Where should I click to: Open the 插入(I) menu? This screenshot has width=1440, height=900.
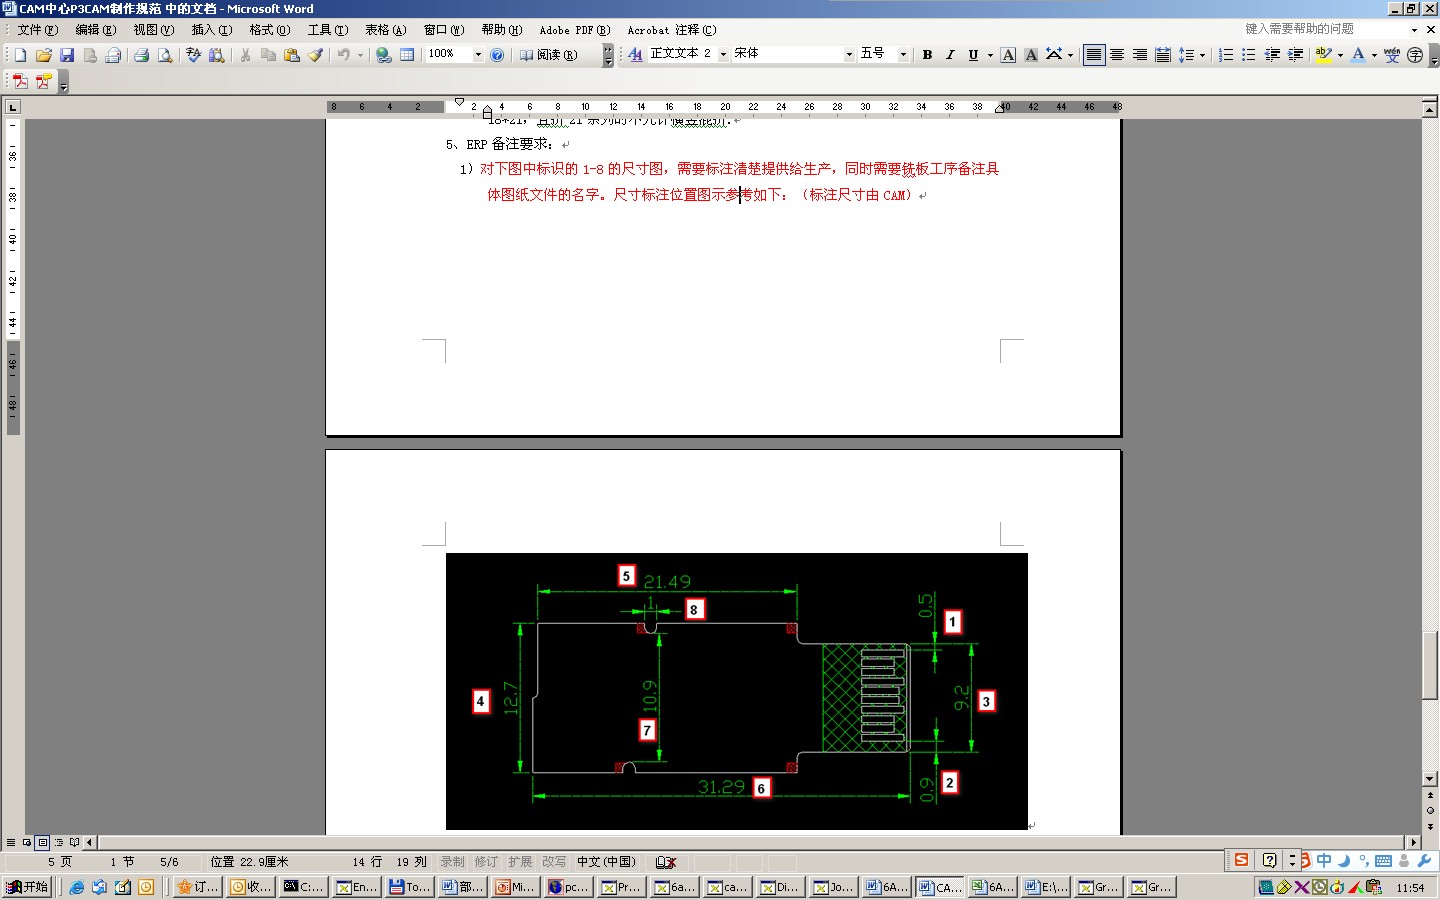pyautogui.click(x=212, y=30)
